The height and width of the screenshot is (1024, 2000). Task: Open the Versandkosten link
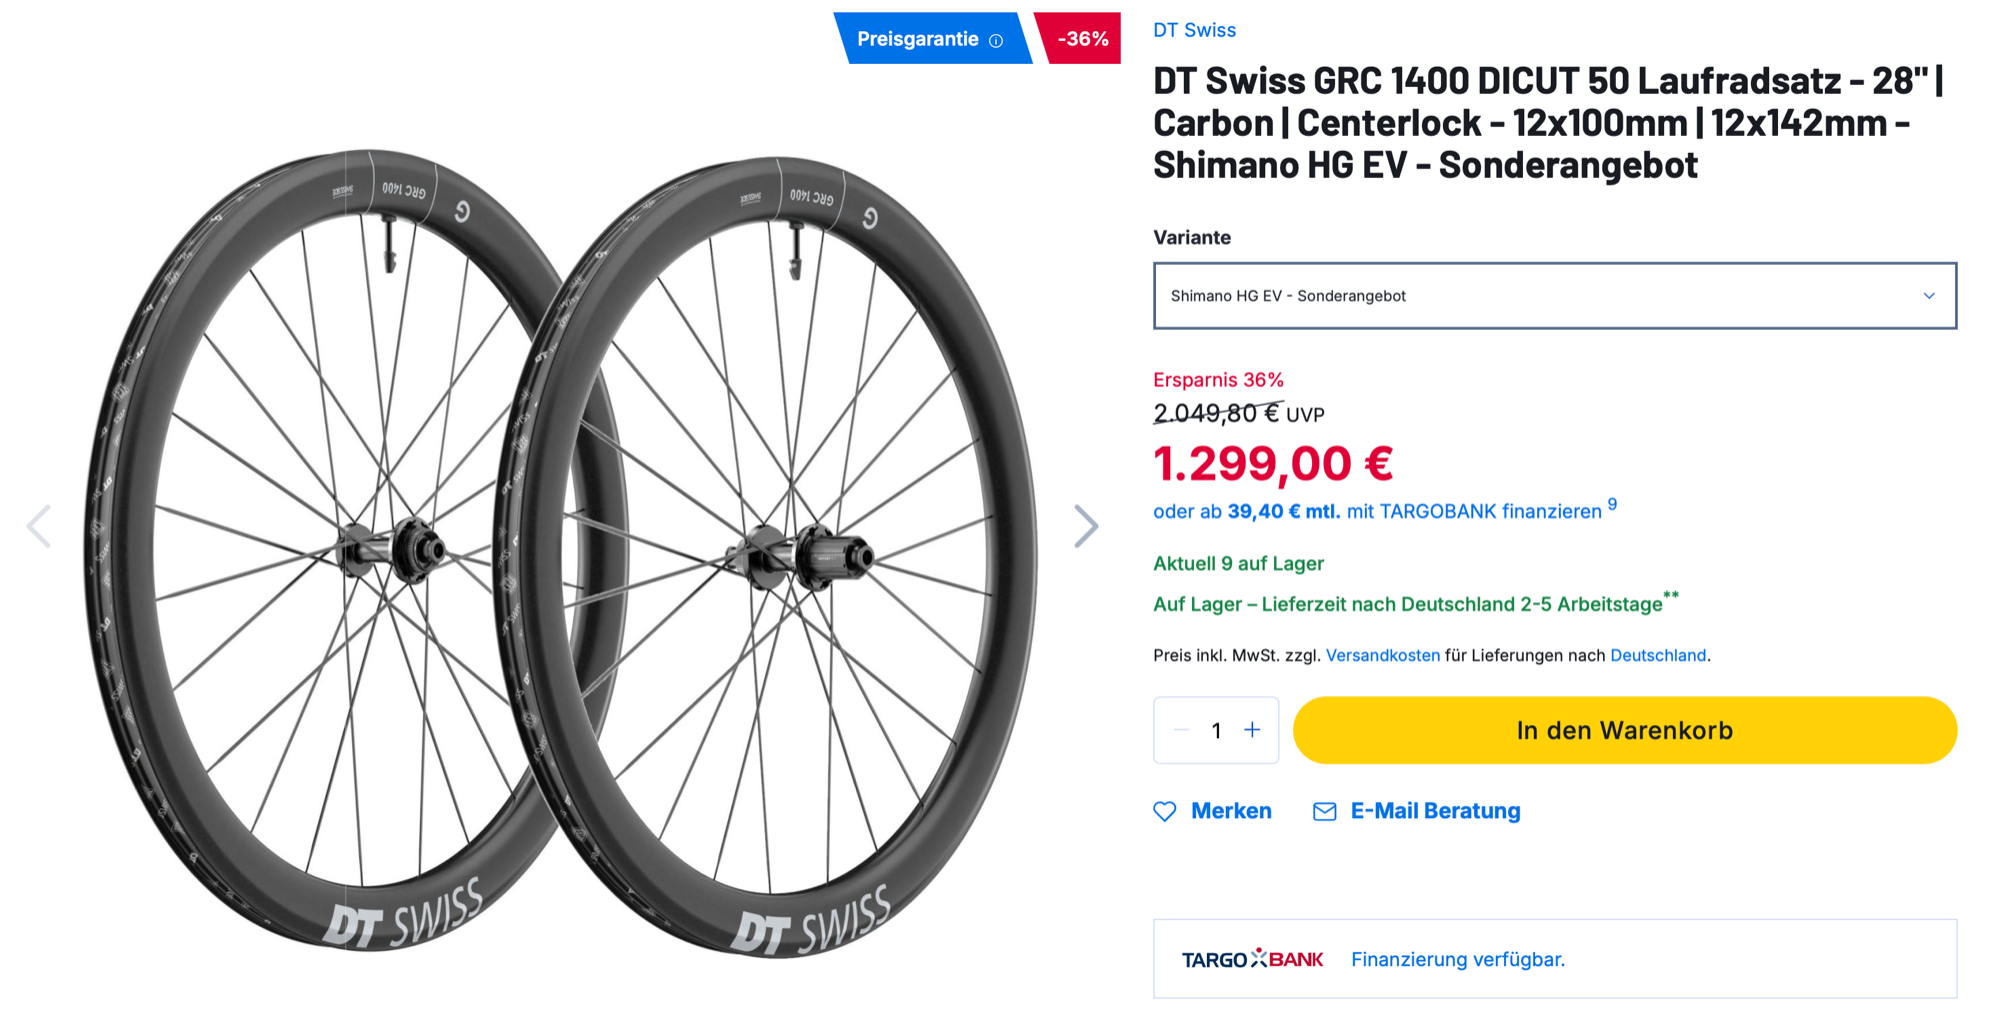click(x=1382, y=655)
